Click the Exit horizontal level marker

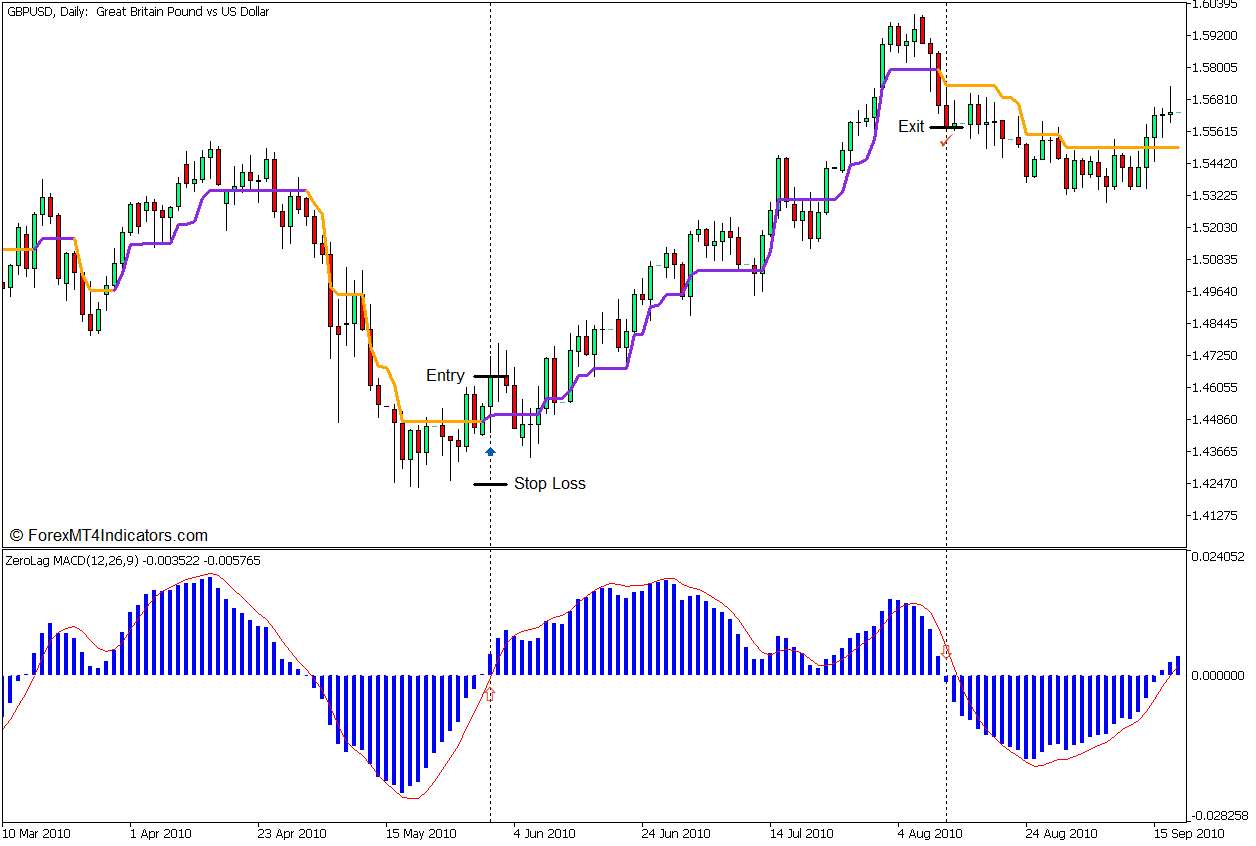[x=944, y=127]
